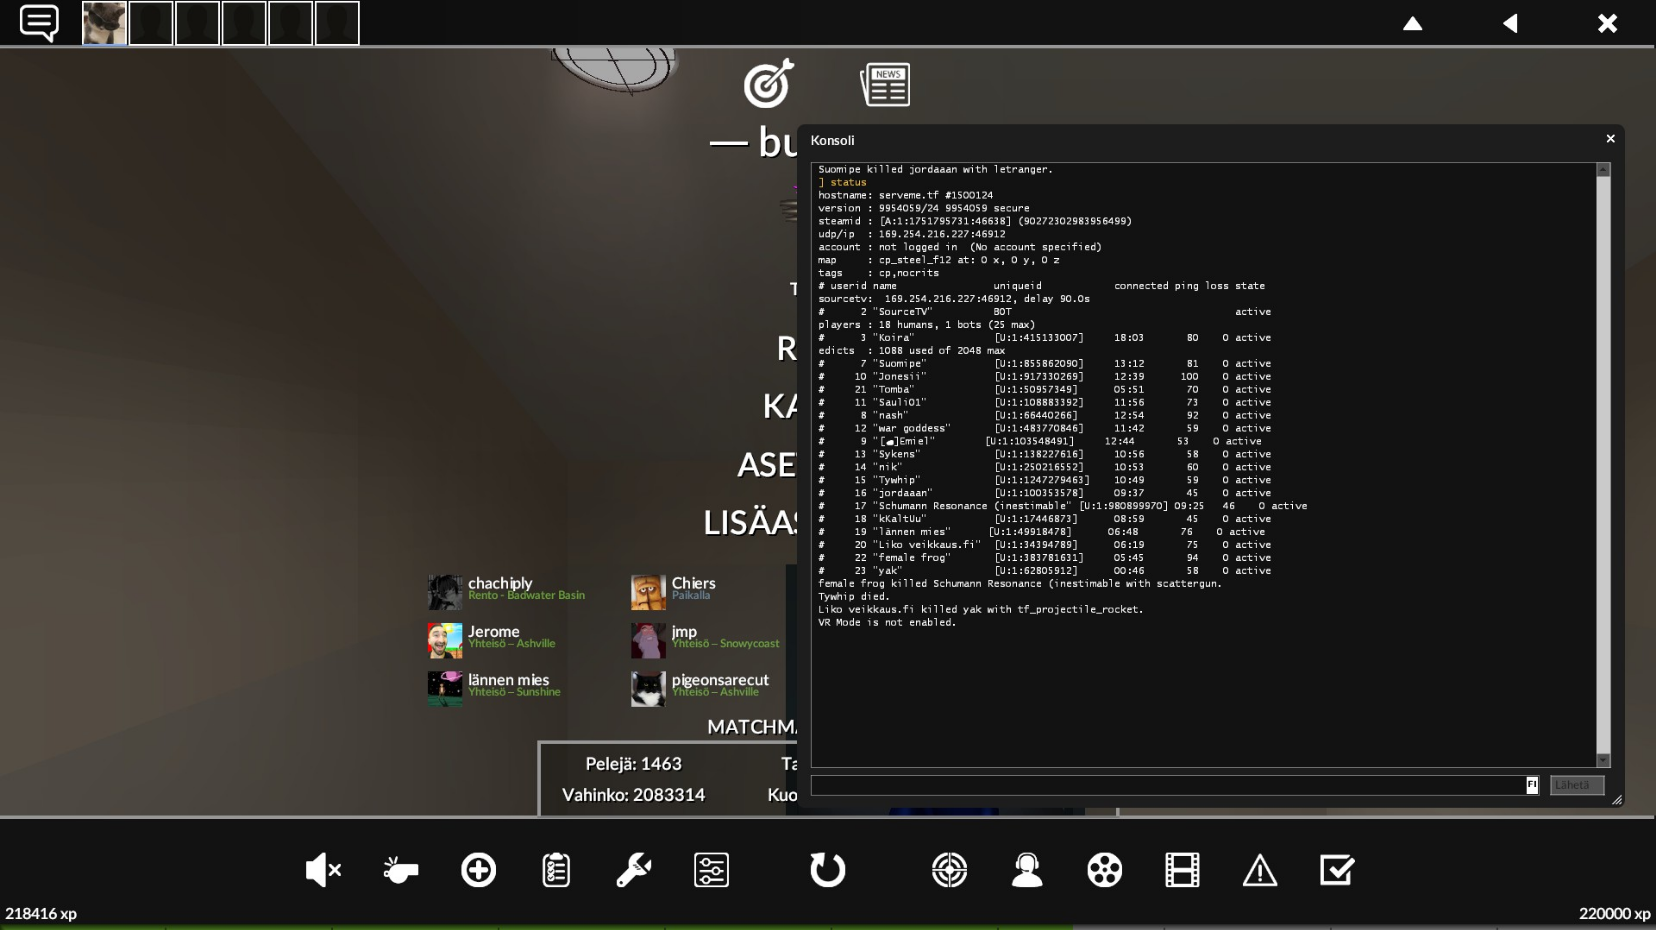
Task: Click the console resize grip corner
Action: point(1616,799)
